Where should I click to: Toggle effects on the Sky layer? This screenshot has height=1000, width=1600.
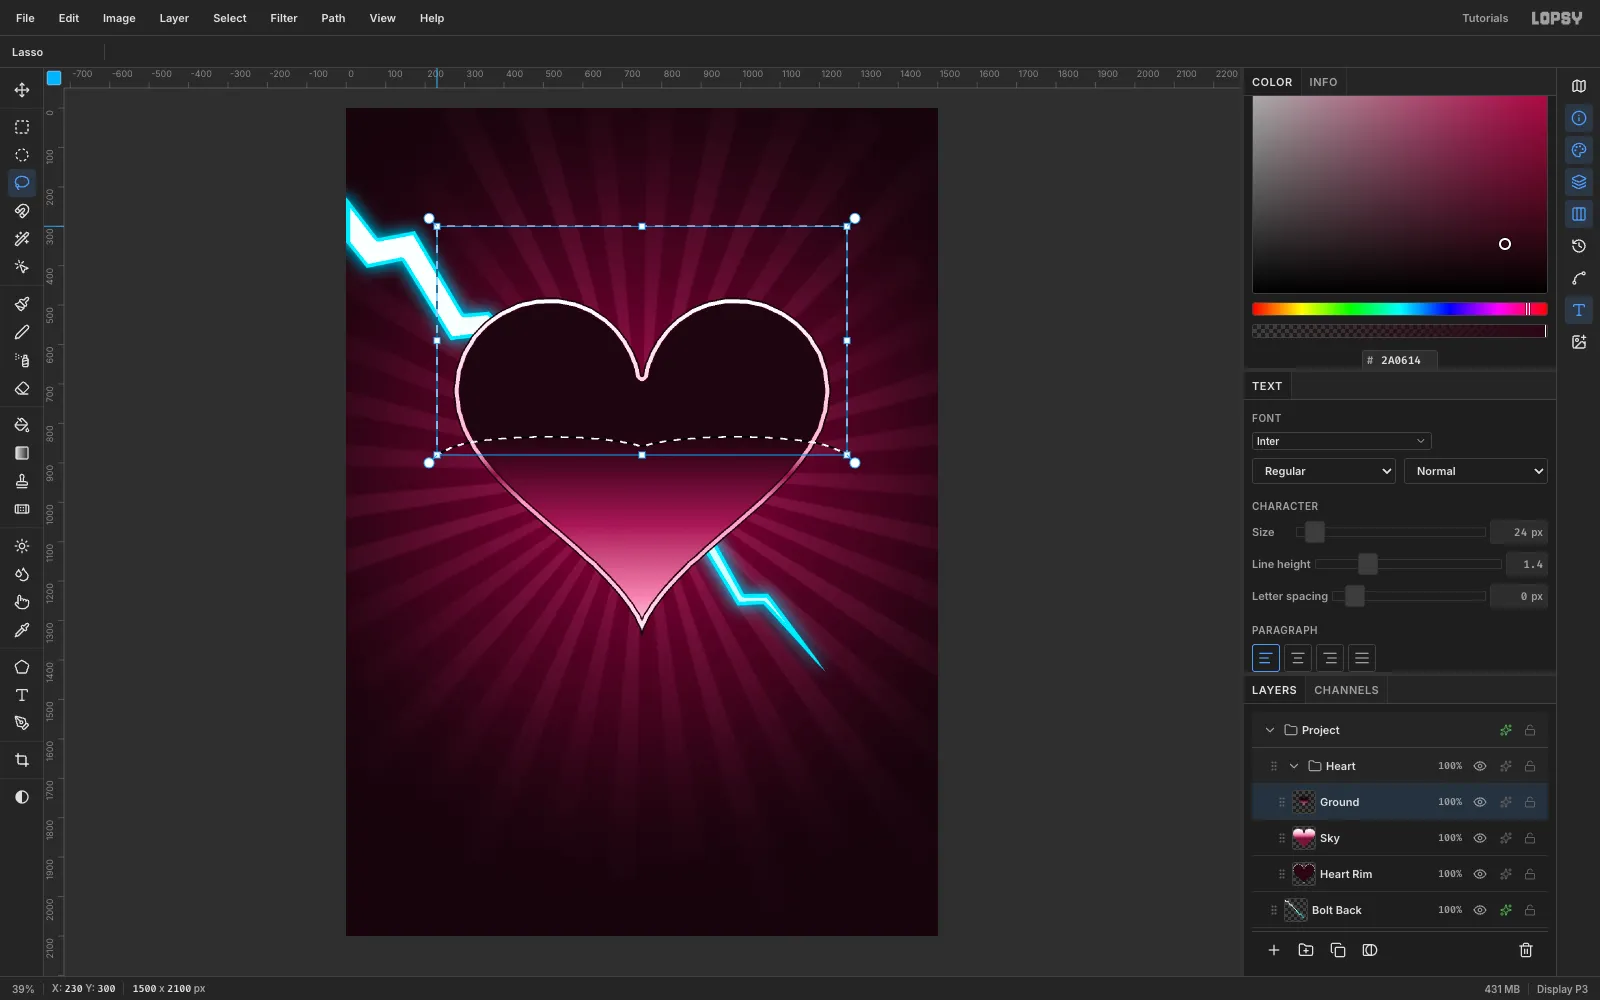(1506, 838)
